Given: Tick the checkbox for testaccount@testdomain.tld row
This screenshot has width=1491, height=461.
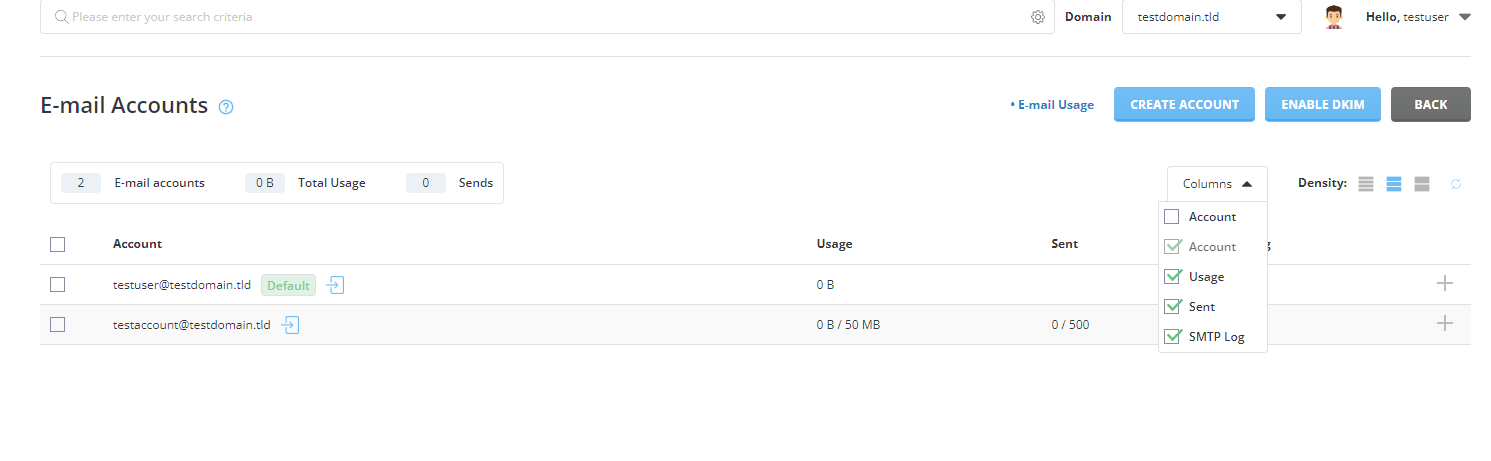Looking at the screenshot, I should coord(57,324).
